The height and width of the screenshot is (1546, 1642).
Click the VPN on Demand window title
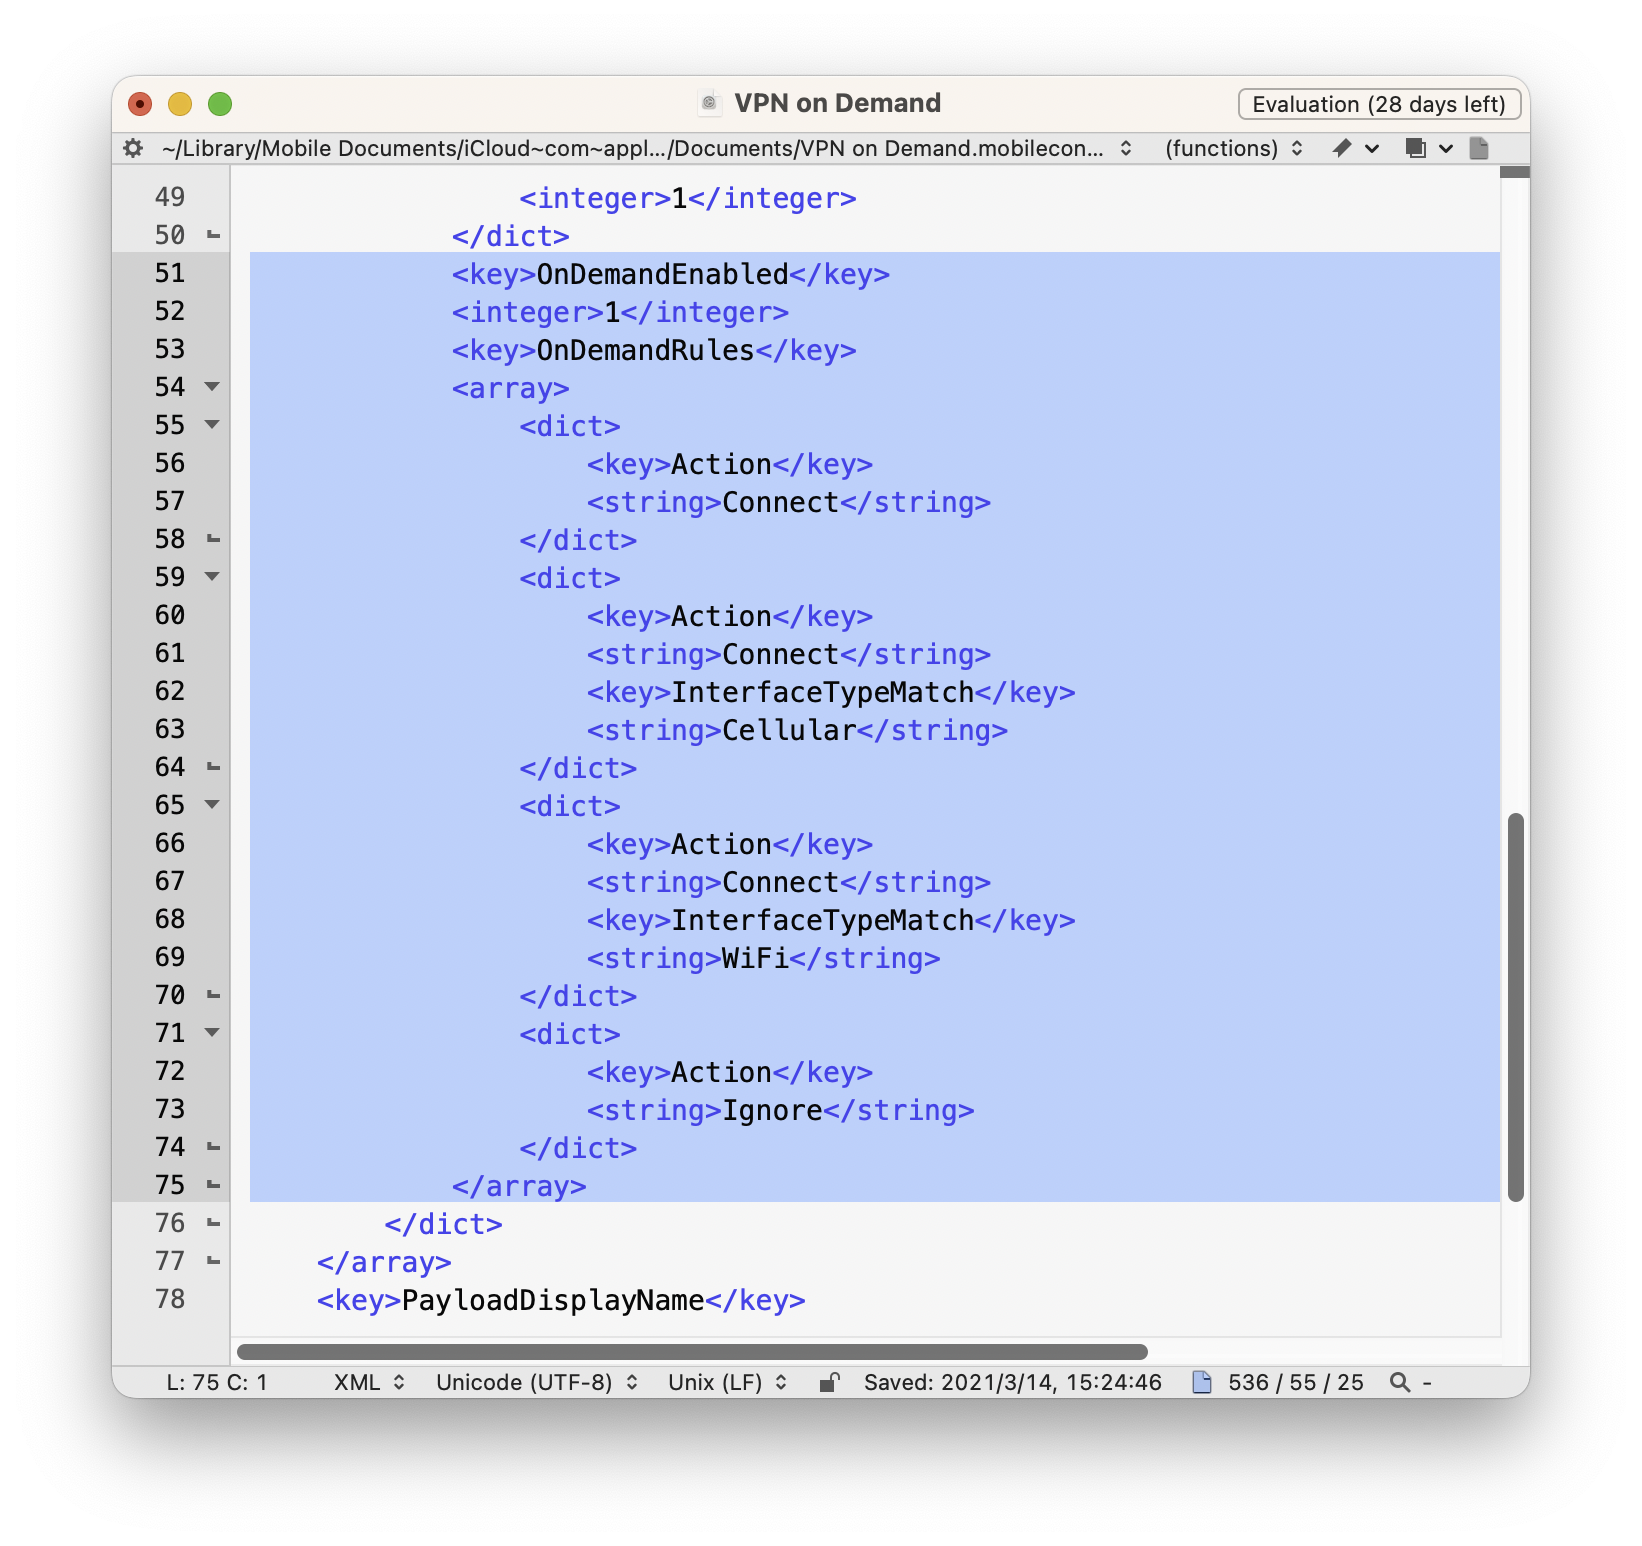[837, 103]
